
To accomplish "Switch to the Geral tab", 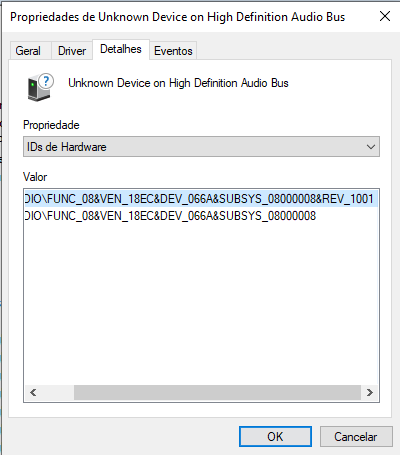I will click(x=28, y=51).
